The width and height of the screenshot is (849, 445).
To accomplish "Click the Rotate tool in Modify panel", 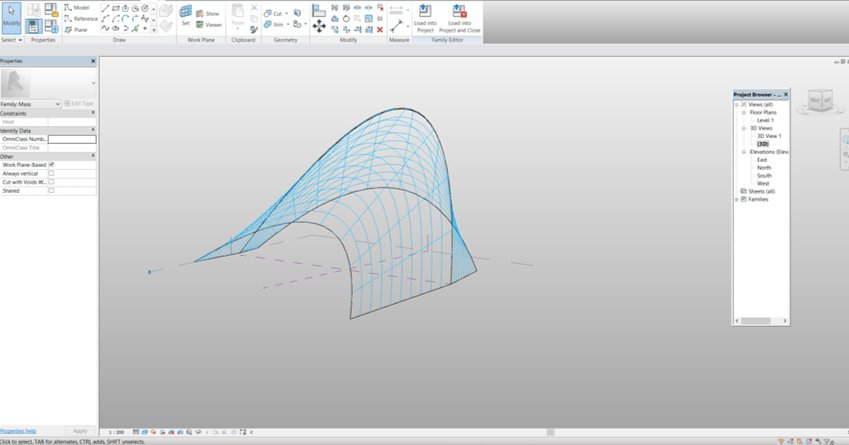I will click(346, 18).
